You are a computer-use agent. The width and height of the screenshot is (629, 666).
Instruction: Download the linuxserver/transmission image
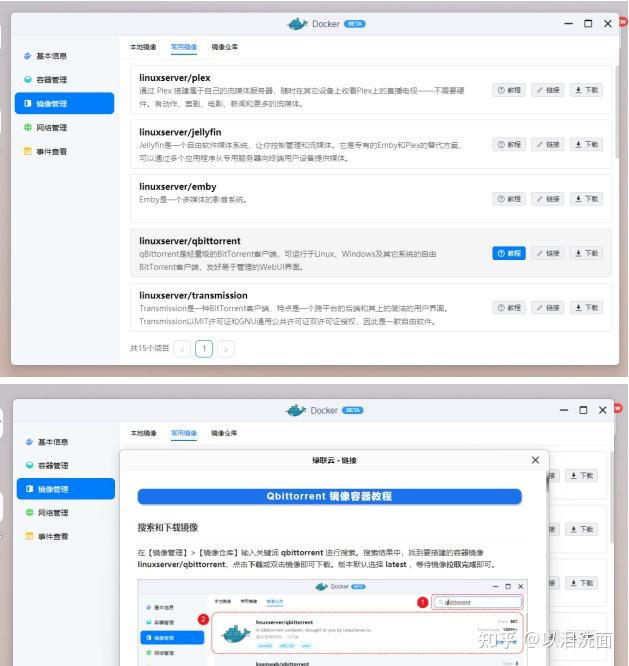(x=586, y=308)
